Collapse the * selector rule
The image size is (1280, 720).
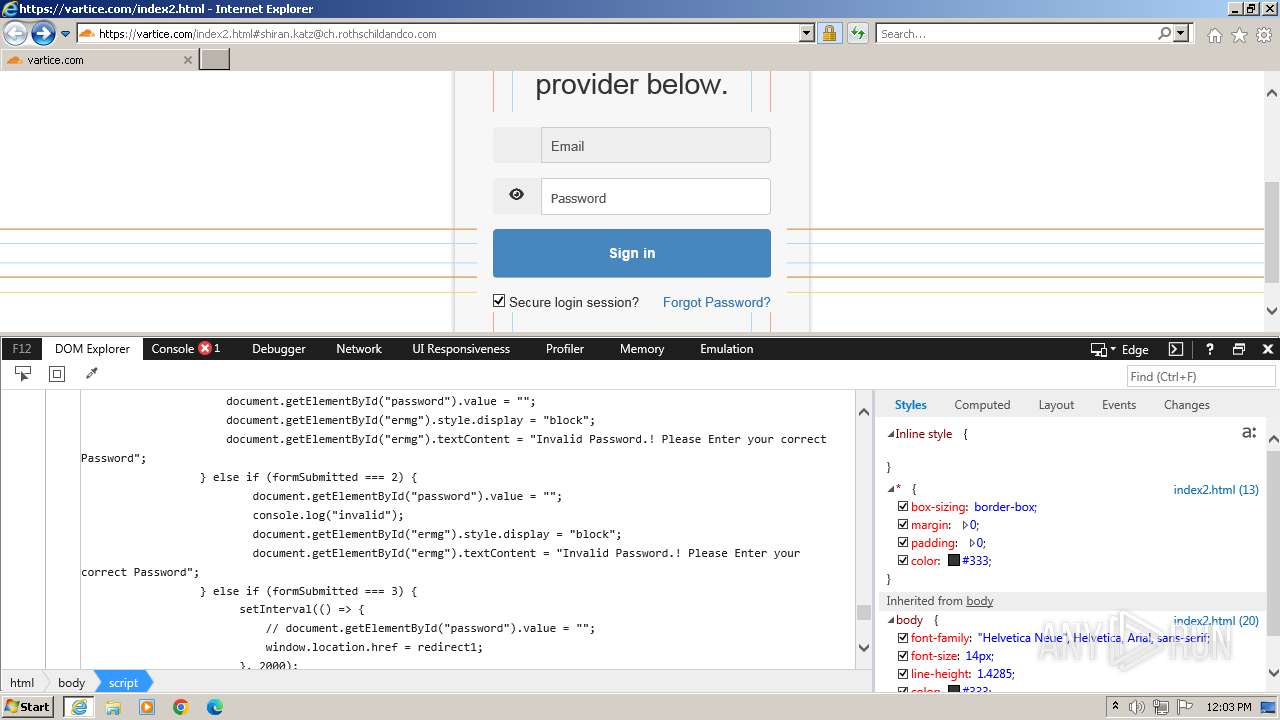(x=891, y=490)
